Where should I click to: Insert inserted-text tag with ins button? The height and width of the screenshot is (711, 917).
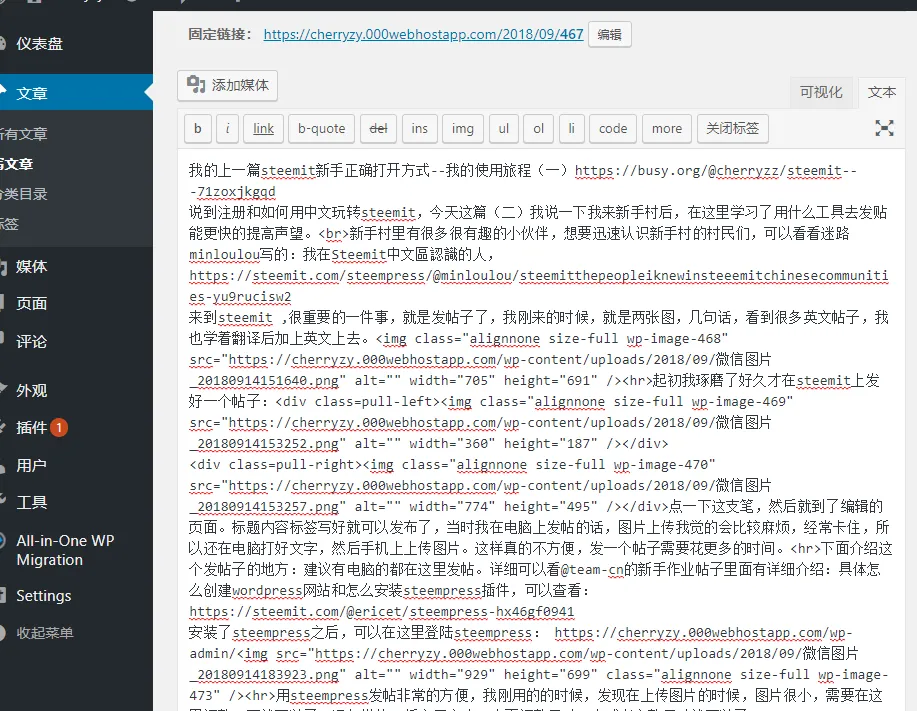point(419,129)
